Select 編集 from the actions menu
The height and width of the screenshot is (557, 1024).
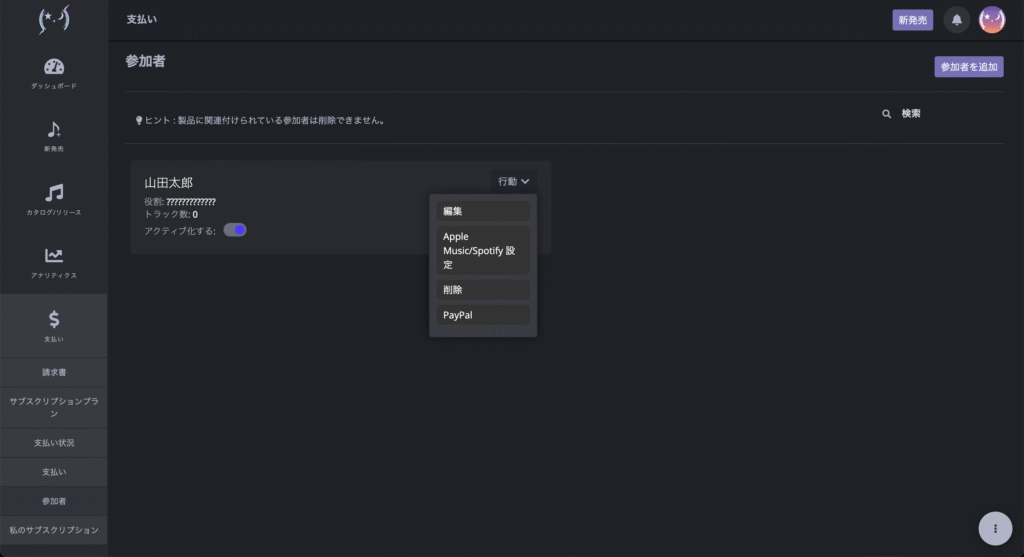482,211
